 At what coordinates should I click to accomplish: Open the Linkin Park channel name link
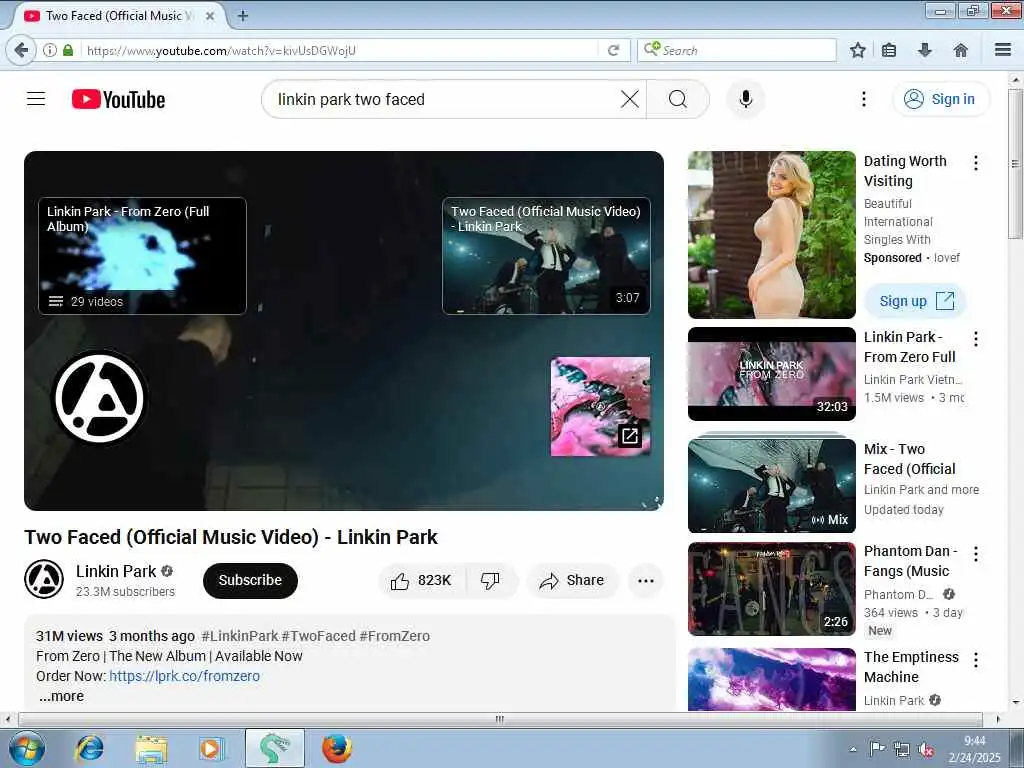[116, 571]
